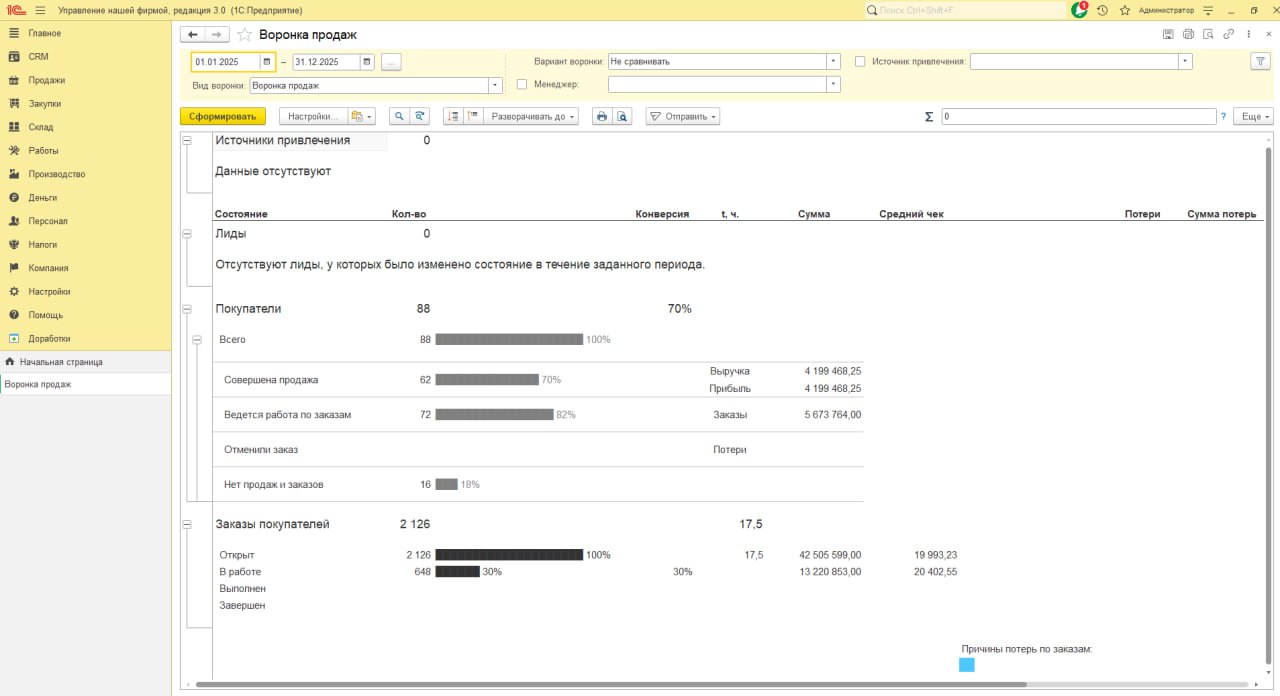Click the repeat search icon
Screen dimensions: 1280x696
tap(419, 116)
